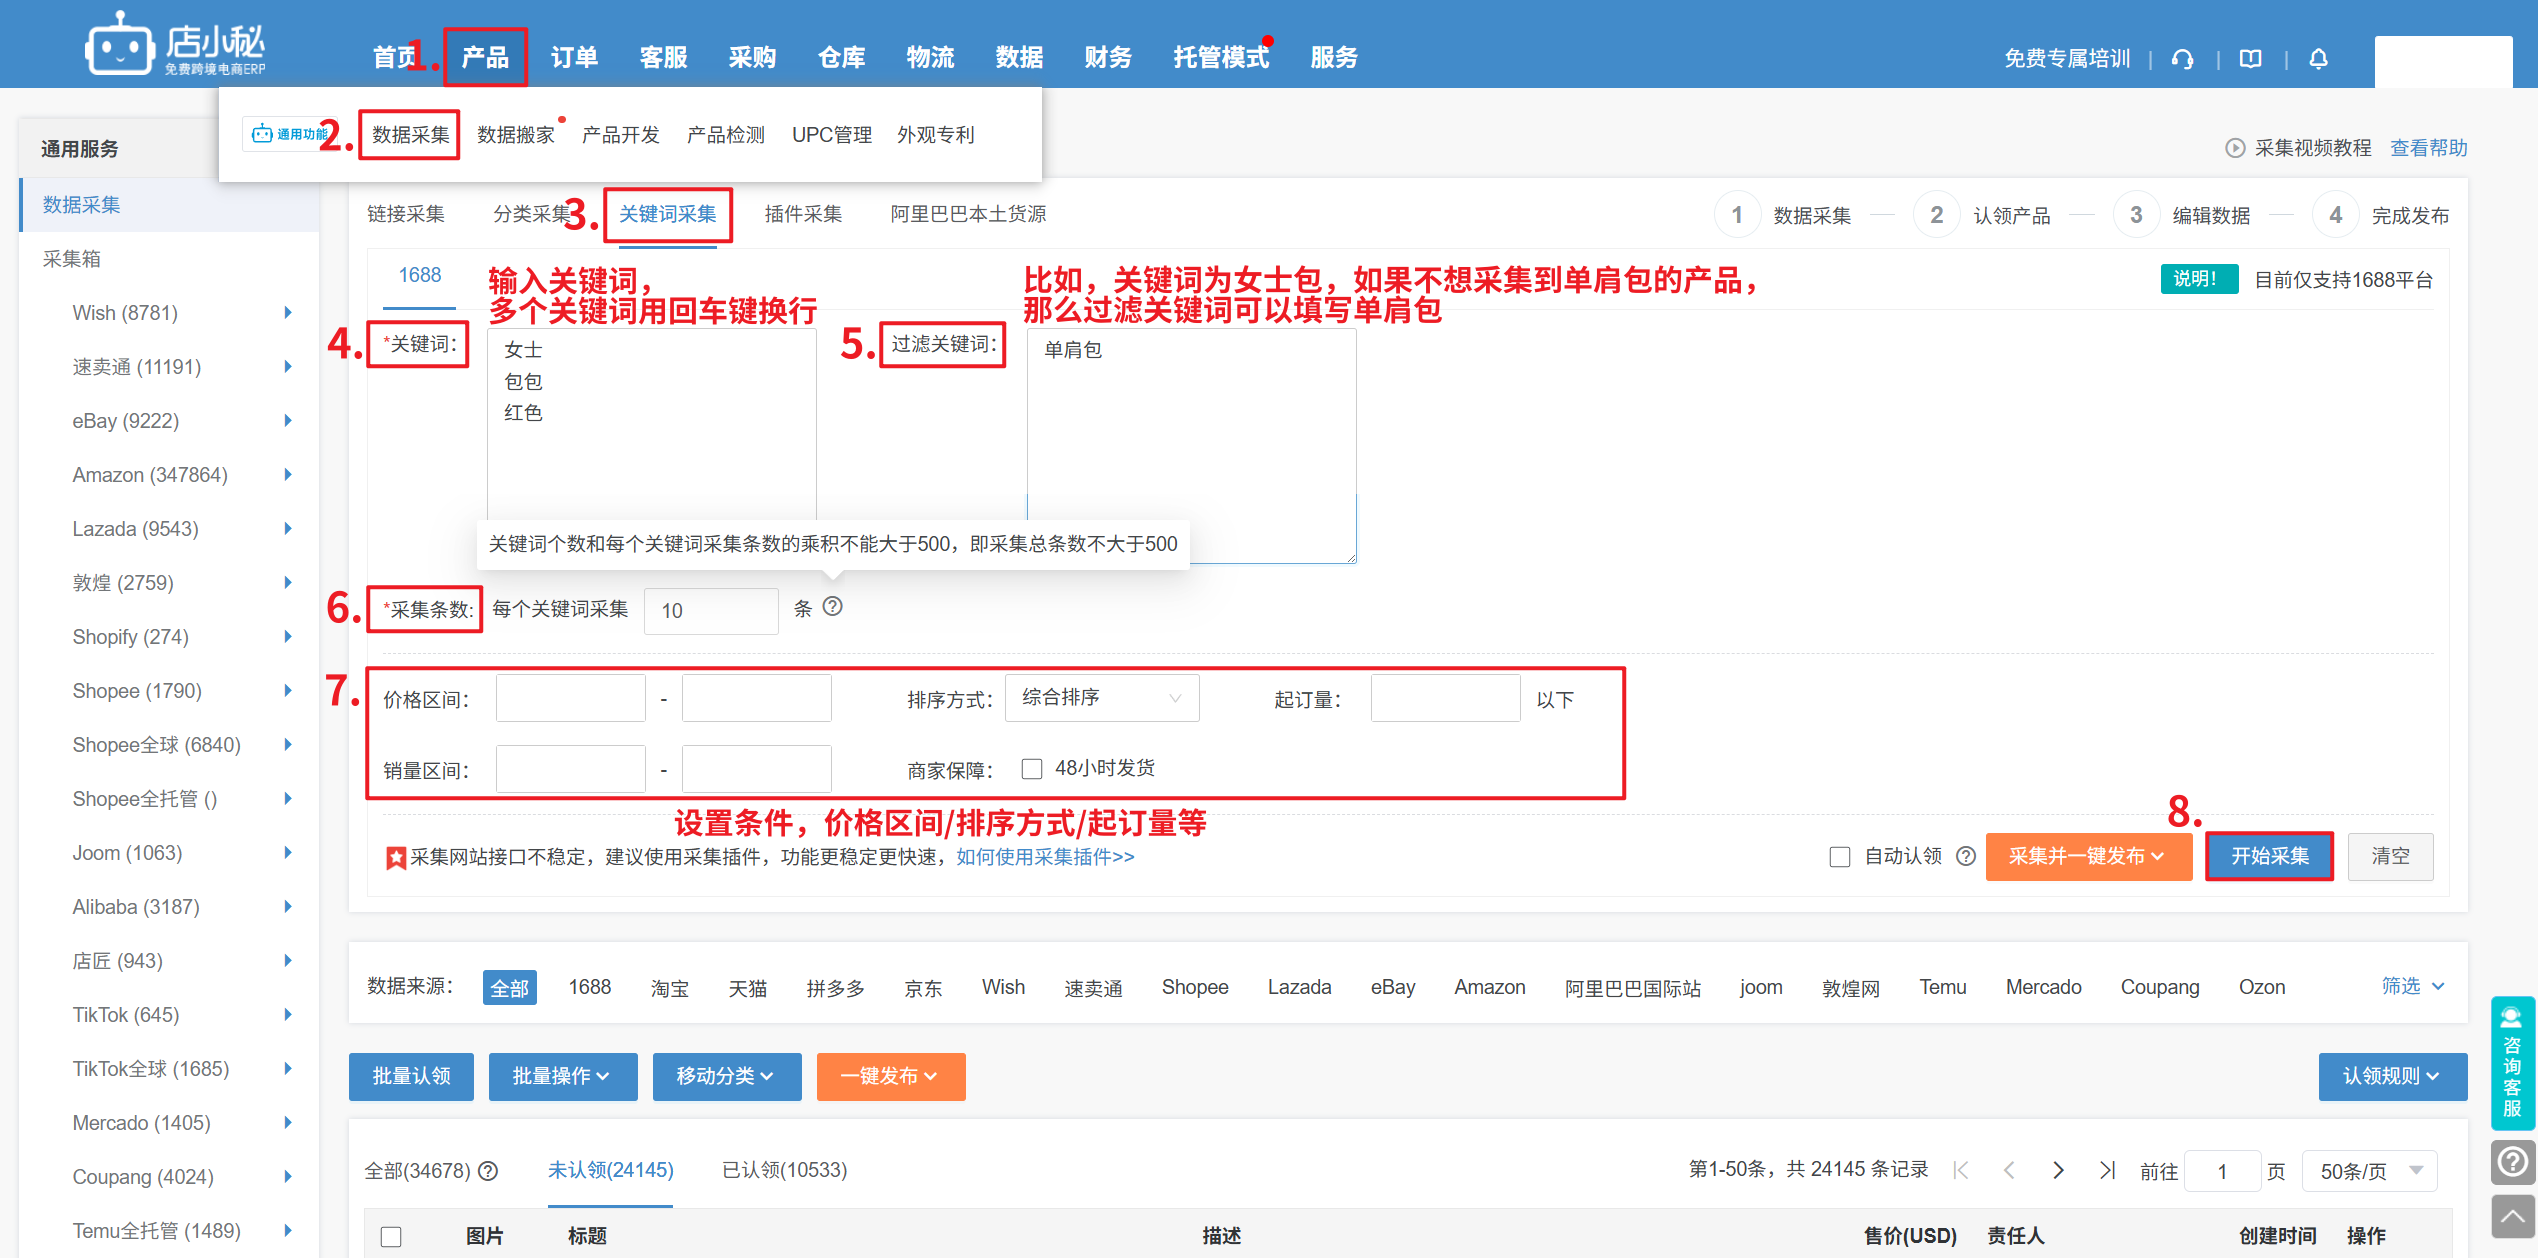Switch to the 插件采集 tab

[x=803, y=214]
